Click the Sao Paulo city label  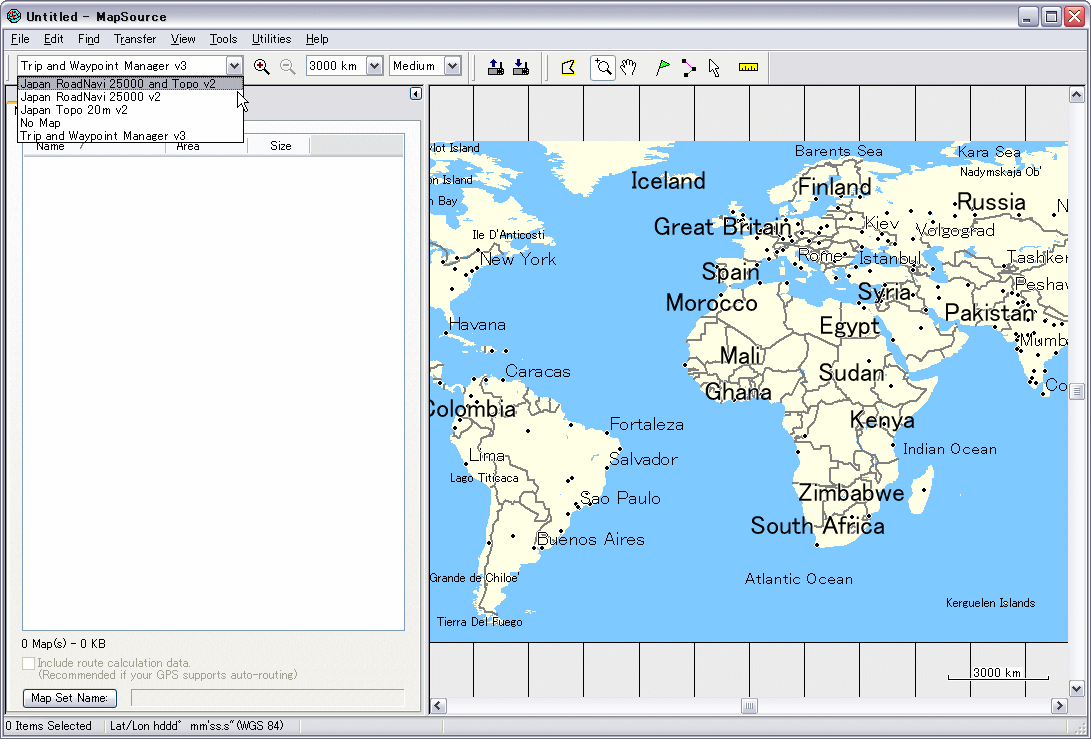point(621,498)
